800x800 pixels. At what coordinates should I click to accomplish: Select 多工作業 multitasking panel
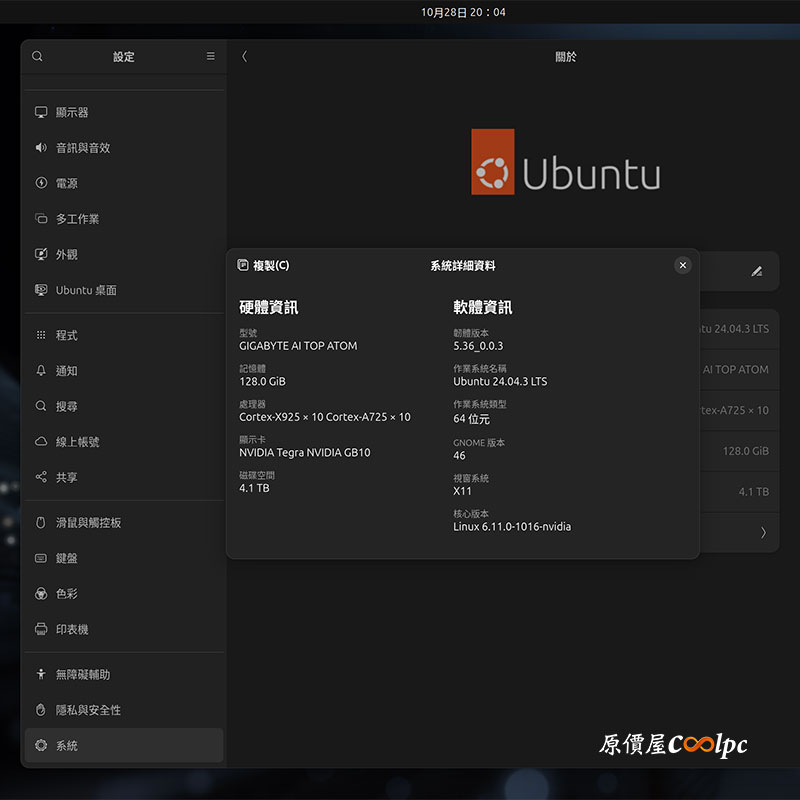pyautogui.click(x=77, y=219)
